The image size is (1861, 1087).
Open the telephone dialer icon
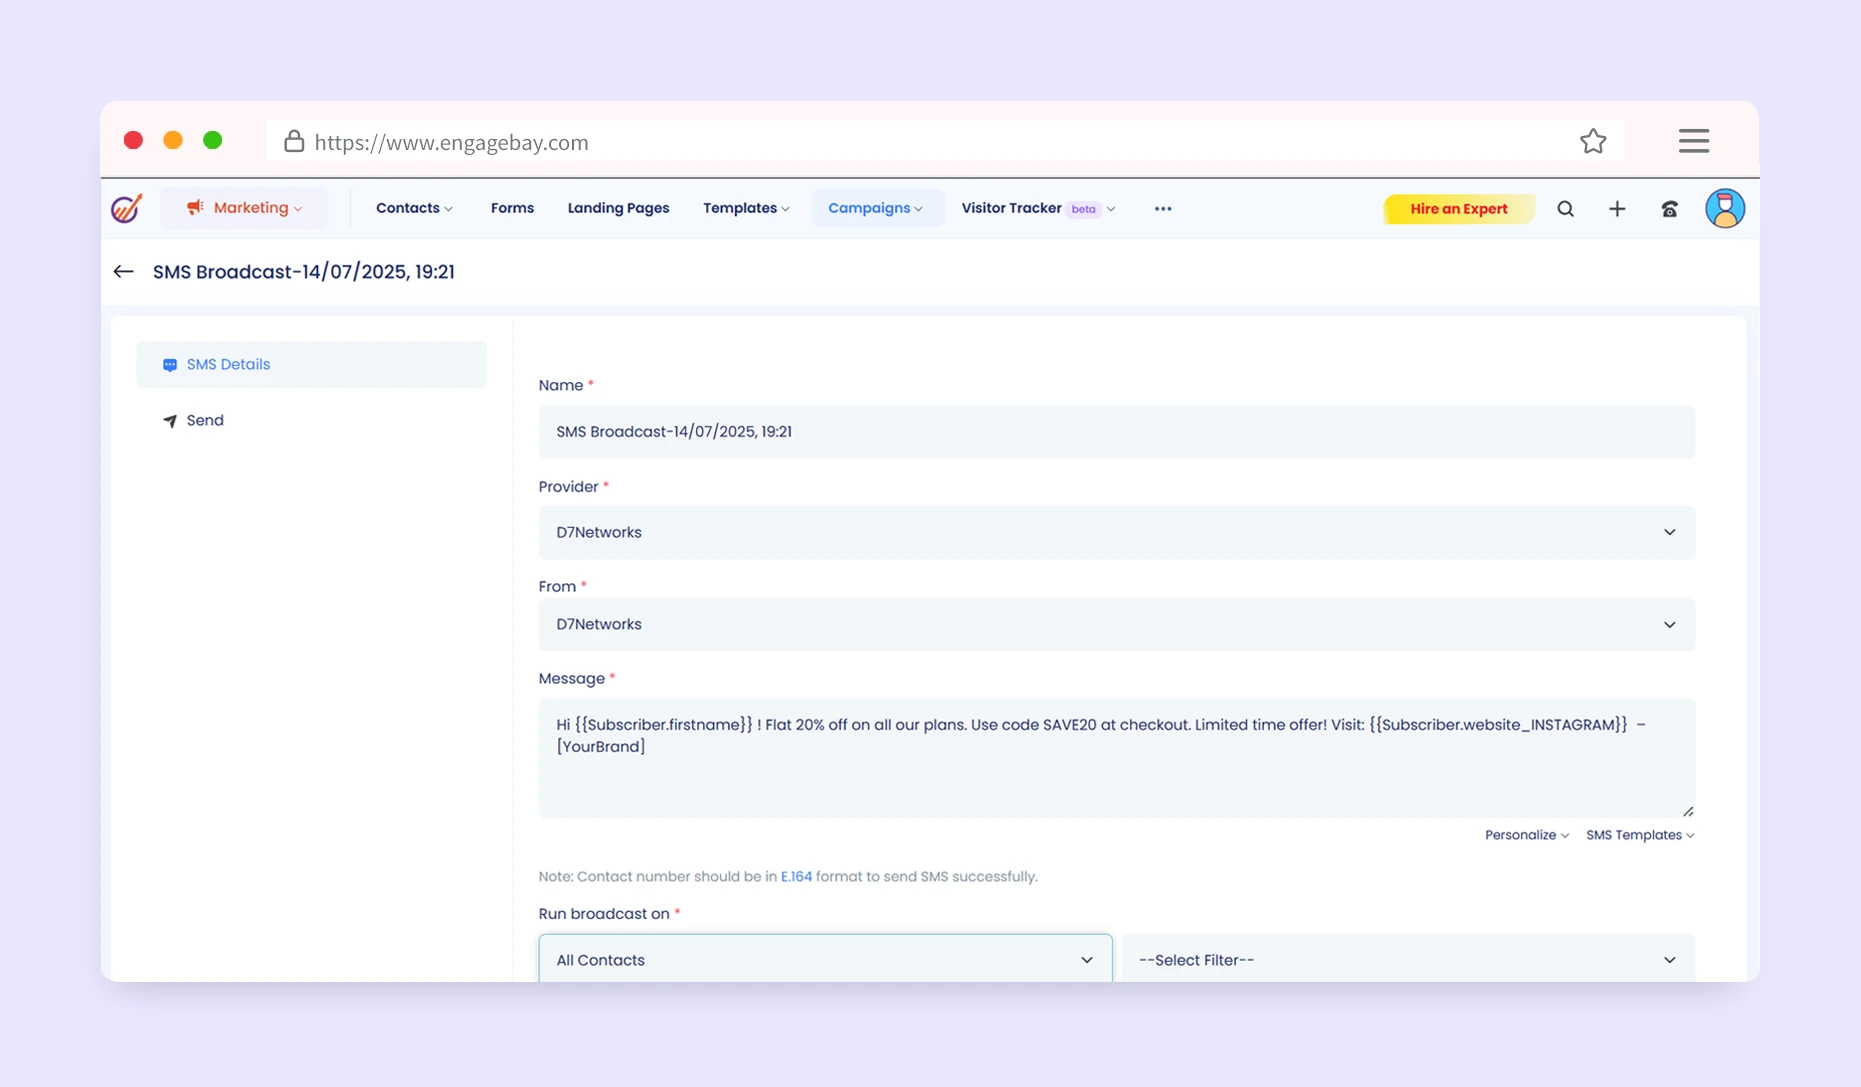tap(1669, 209)
